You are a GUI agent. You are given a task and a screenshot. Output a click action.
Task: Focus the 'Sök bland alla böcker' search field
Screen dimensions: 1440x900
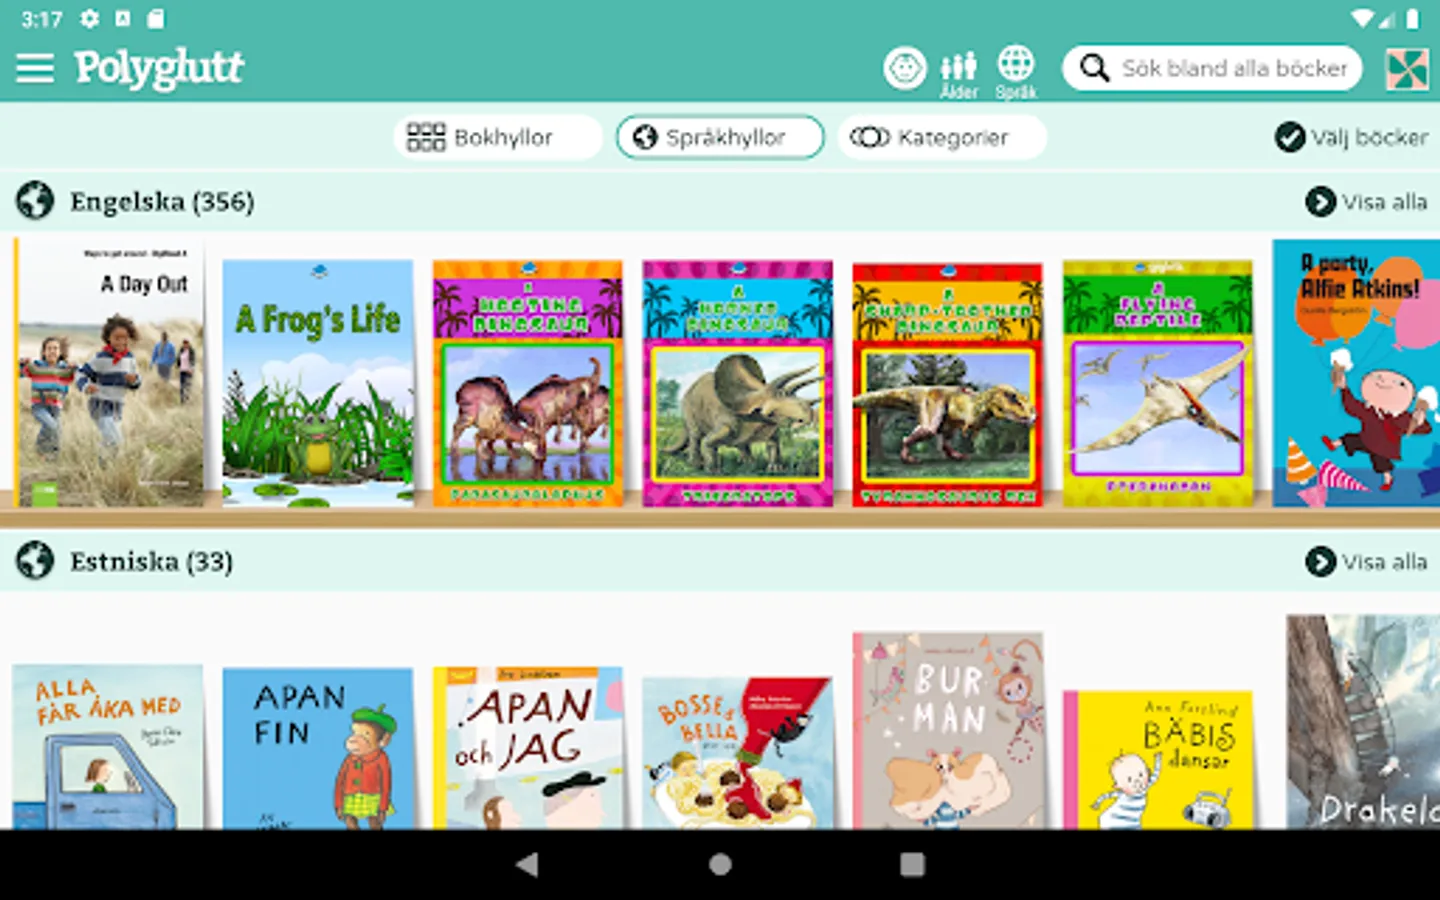coord(1212,68)
